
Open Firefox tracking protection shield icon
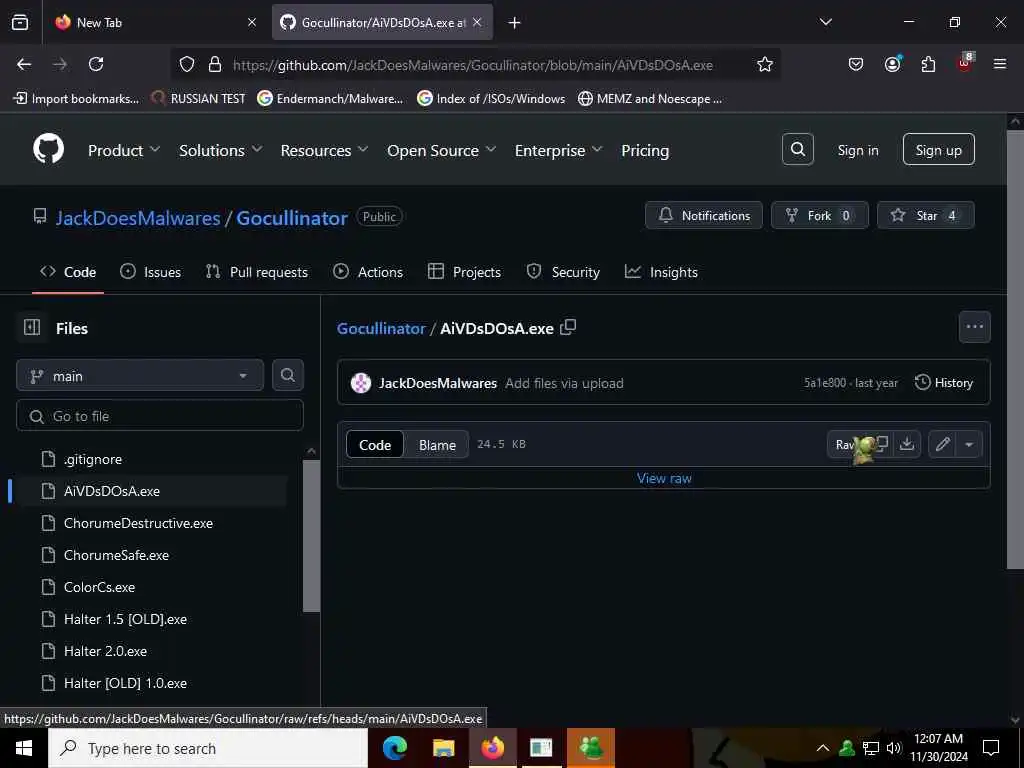click(x=187, y=64)
